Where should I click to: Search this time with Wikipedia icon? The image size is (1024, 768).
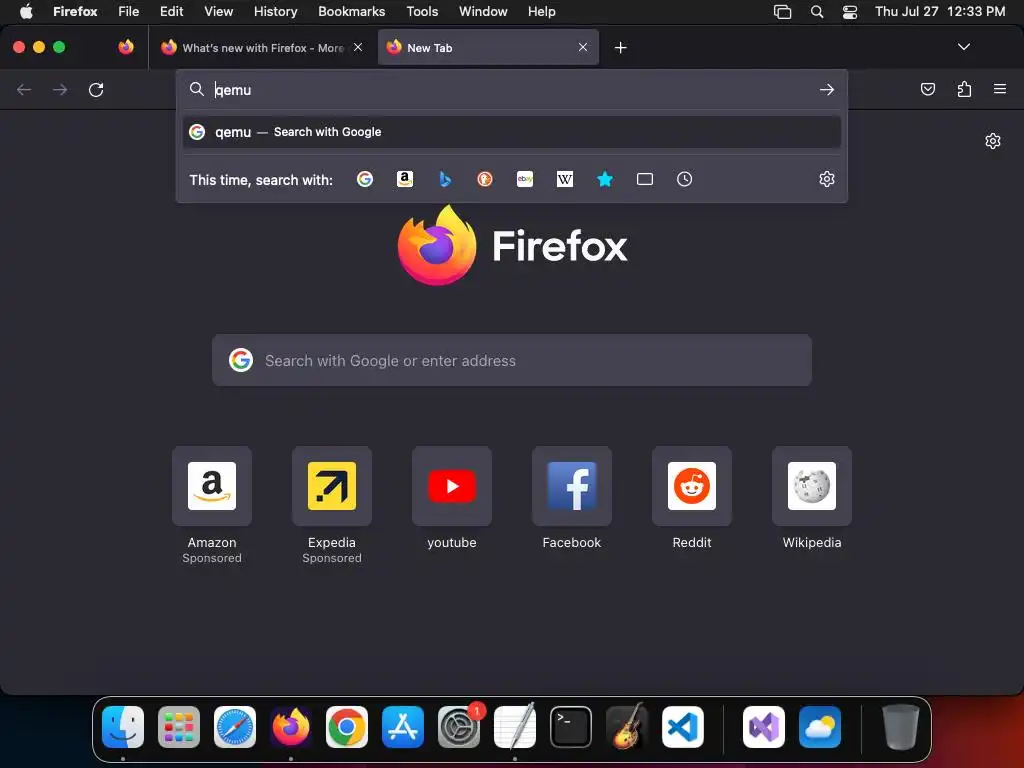tap(565, 179)
